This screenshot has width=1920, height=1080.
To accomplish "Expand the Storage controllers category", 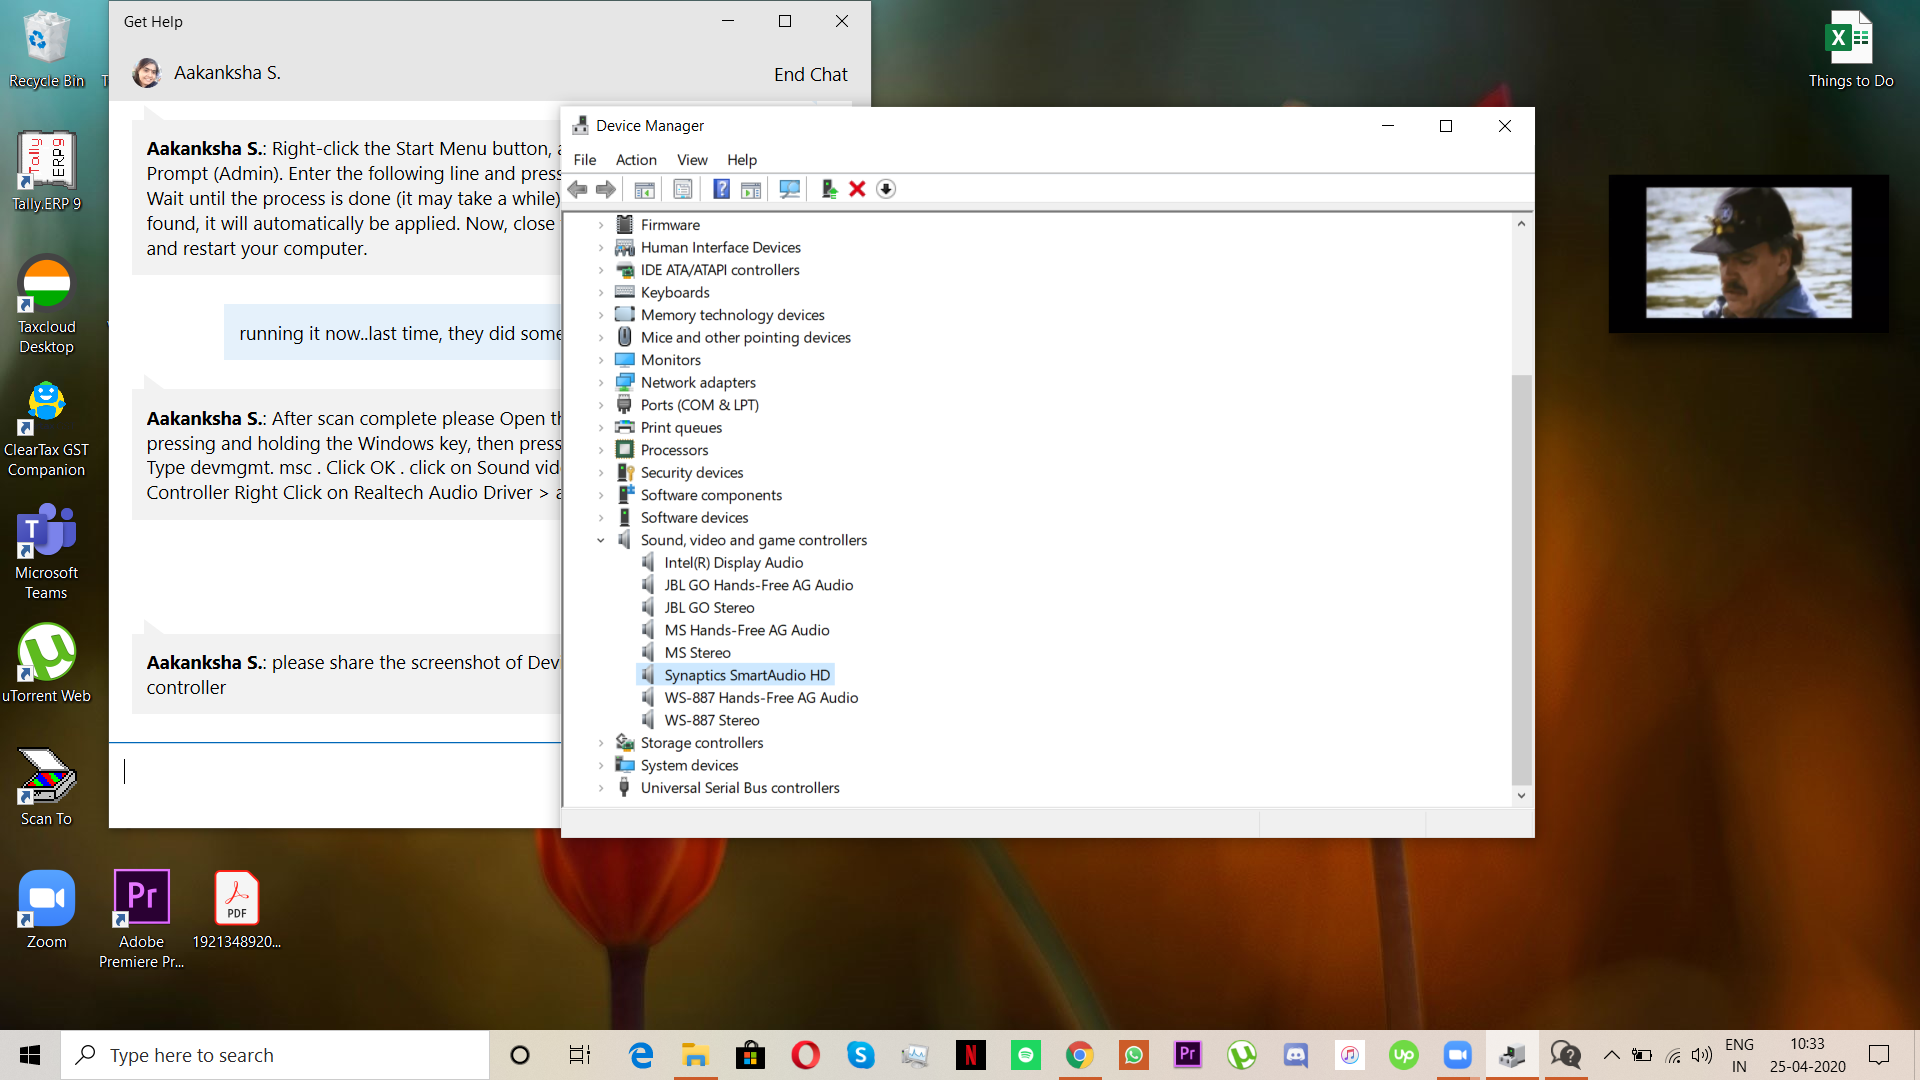I will click(601, 743).
